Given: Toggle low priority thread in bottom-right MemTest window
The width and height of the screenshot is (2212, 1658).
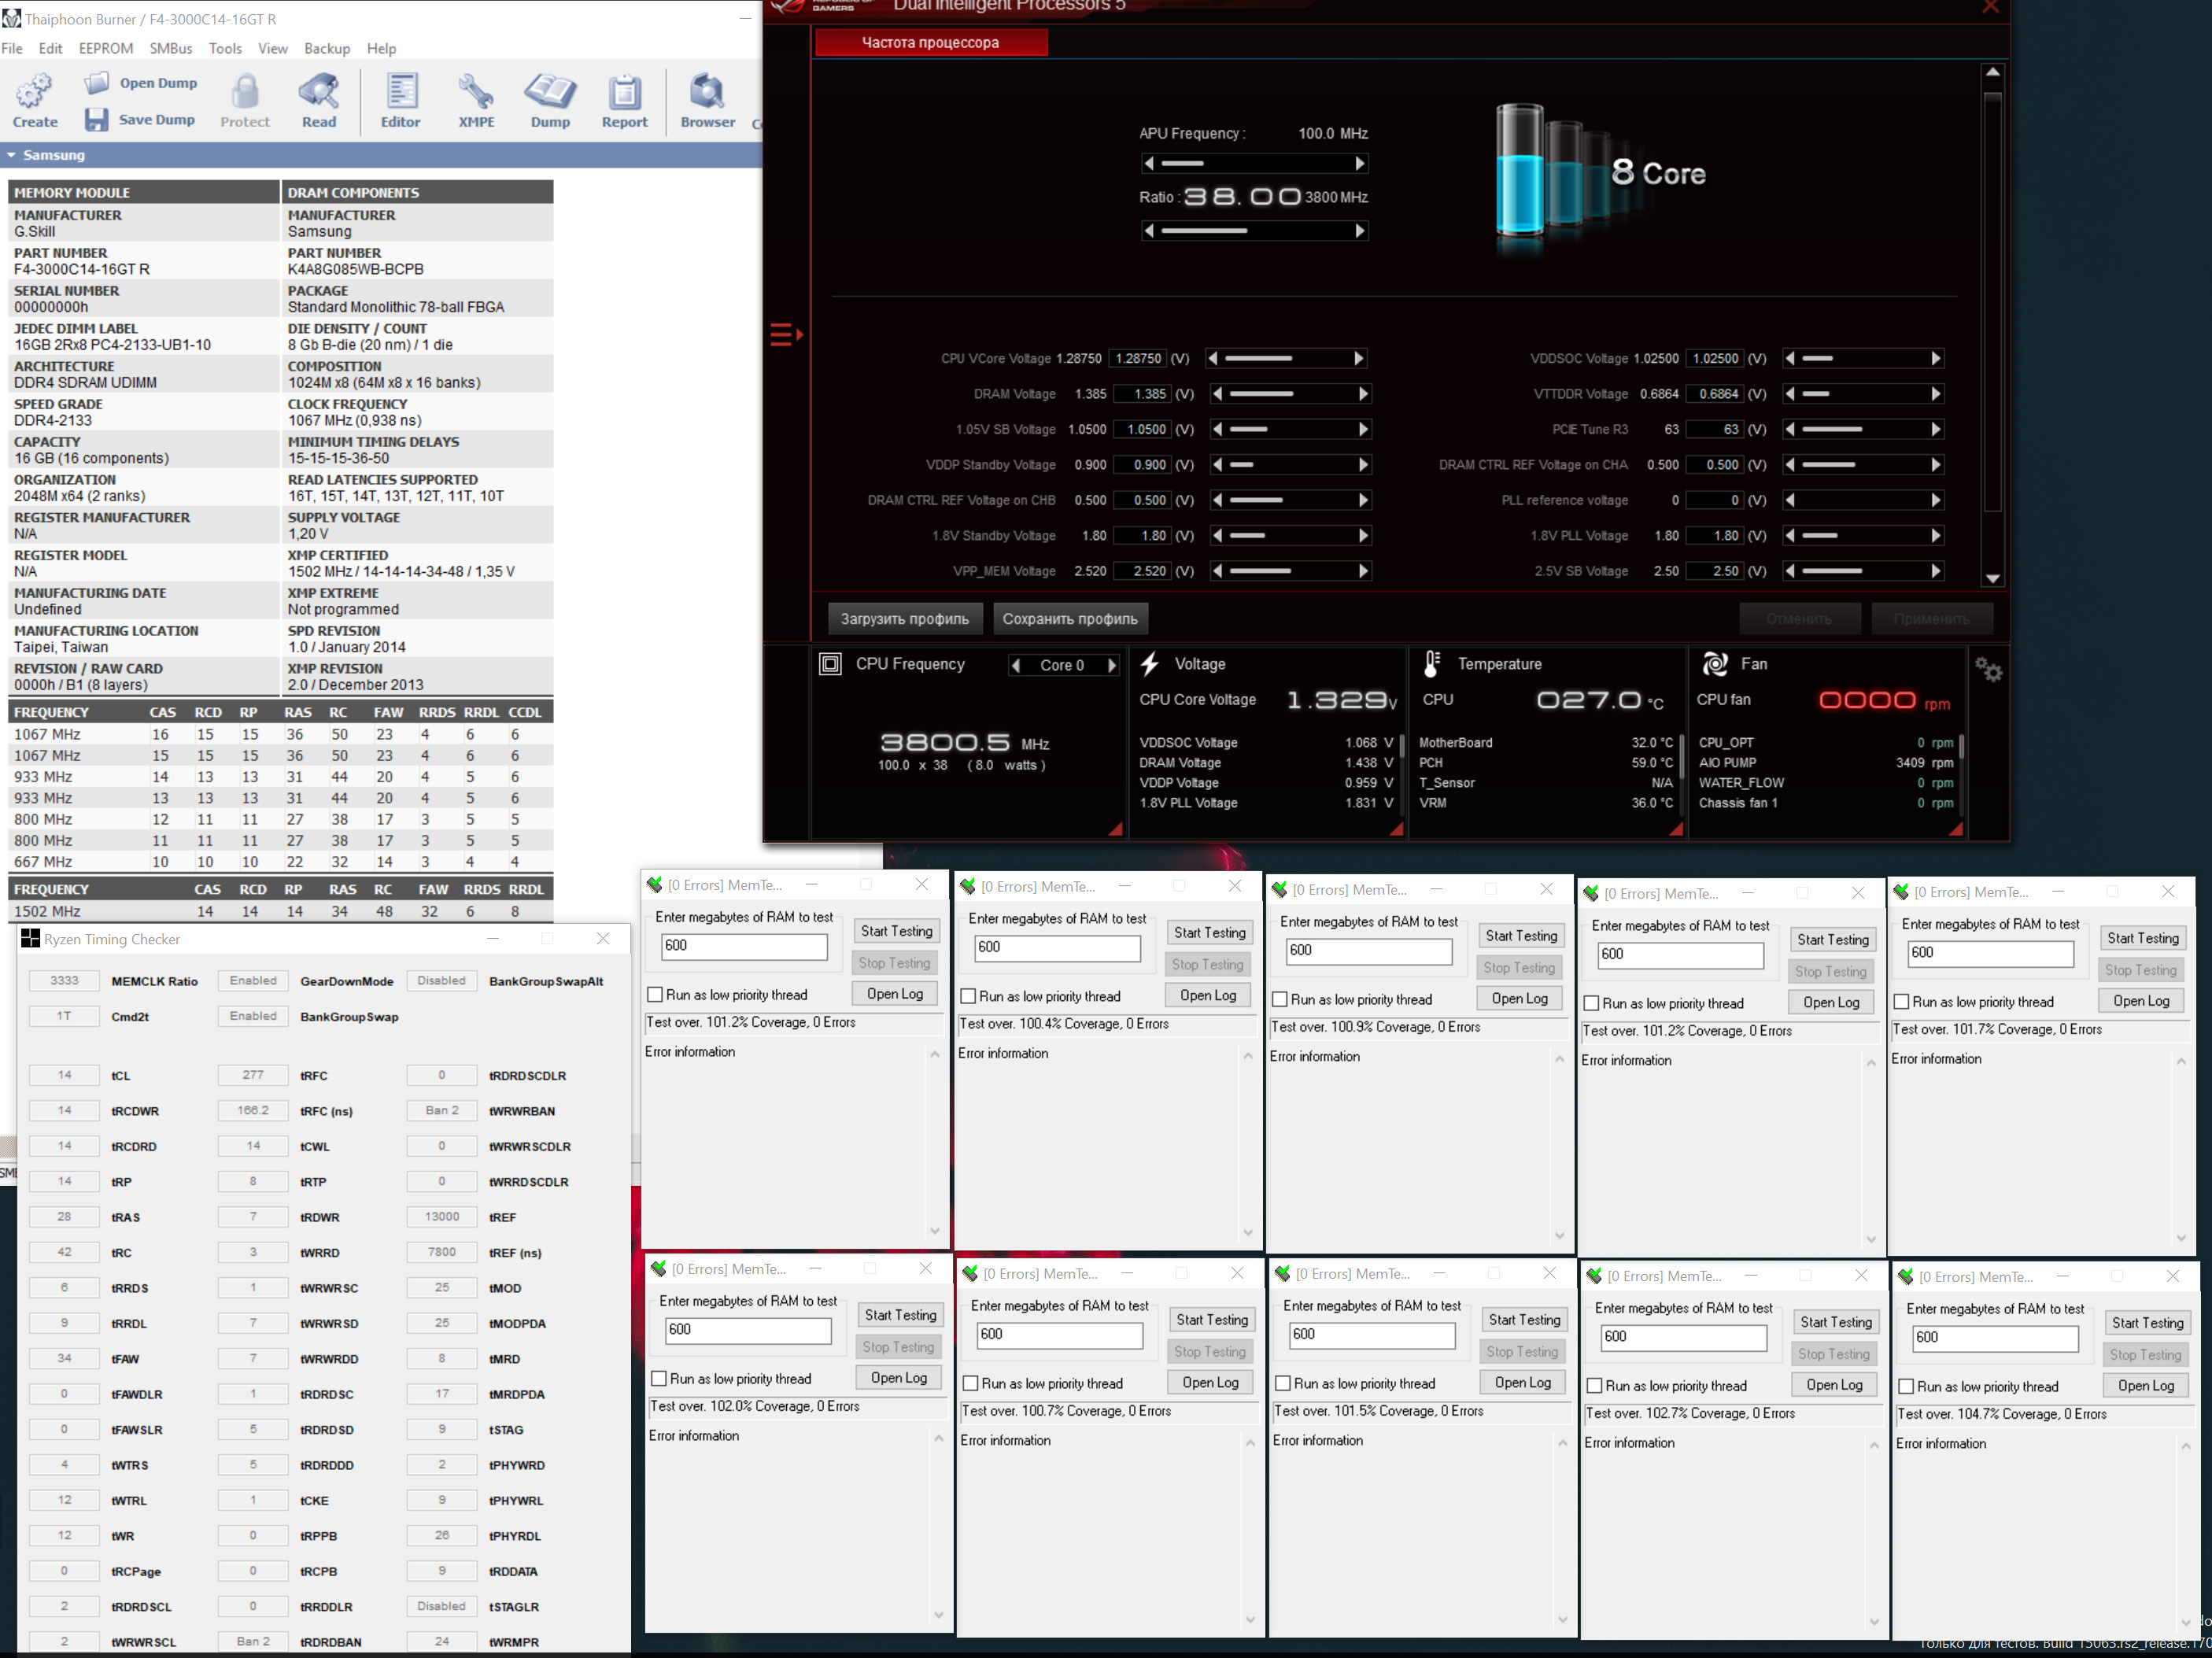Looking at the screenshot, I should pyautogui.click(x=1906, y=1387).
